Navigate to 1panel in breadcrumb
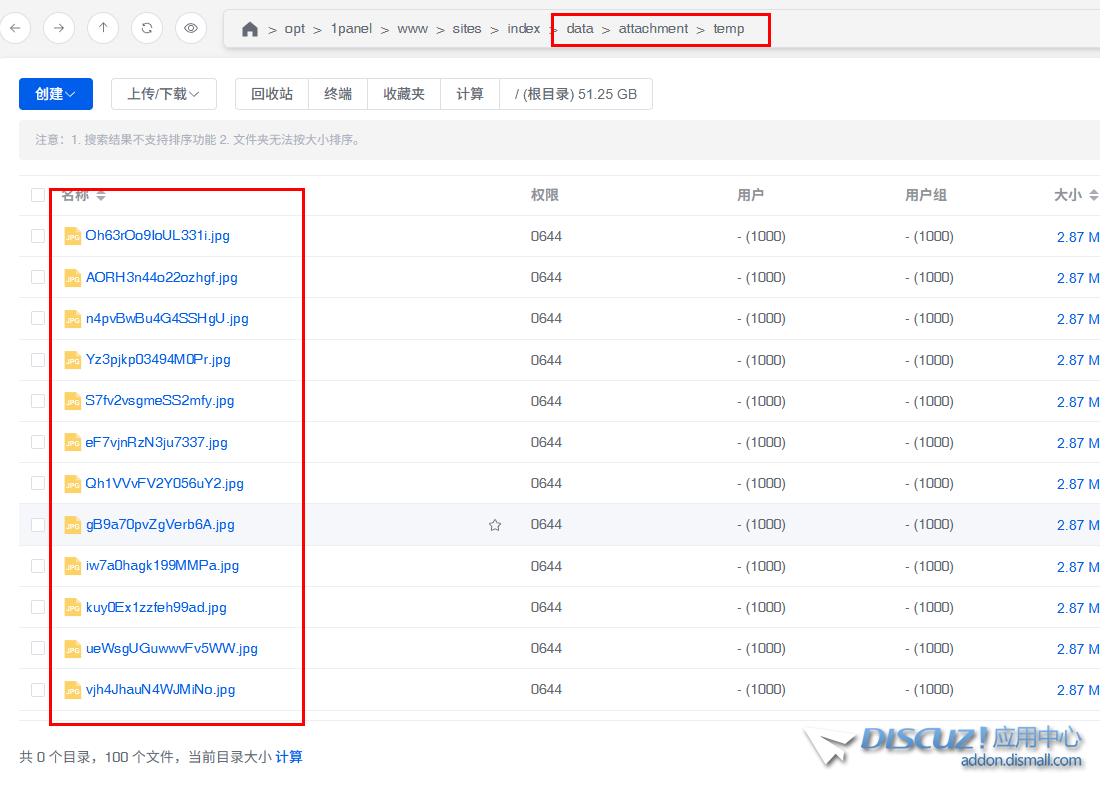This screenshot has width=1100, height=786. pos(351,29)
